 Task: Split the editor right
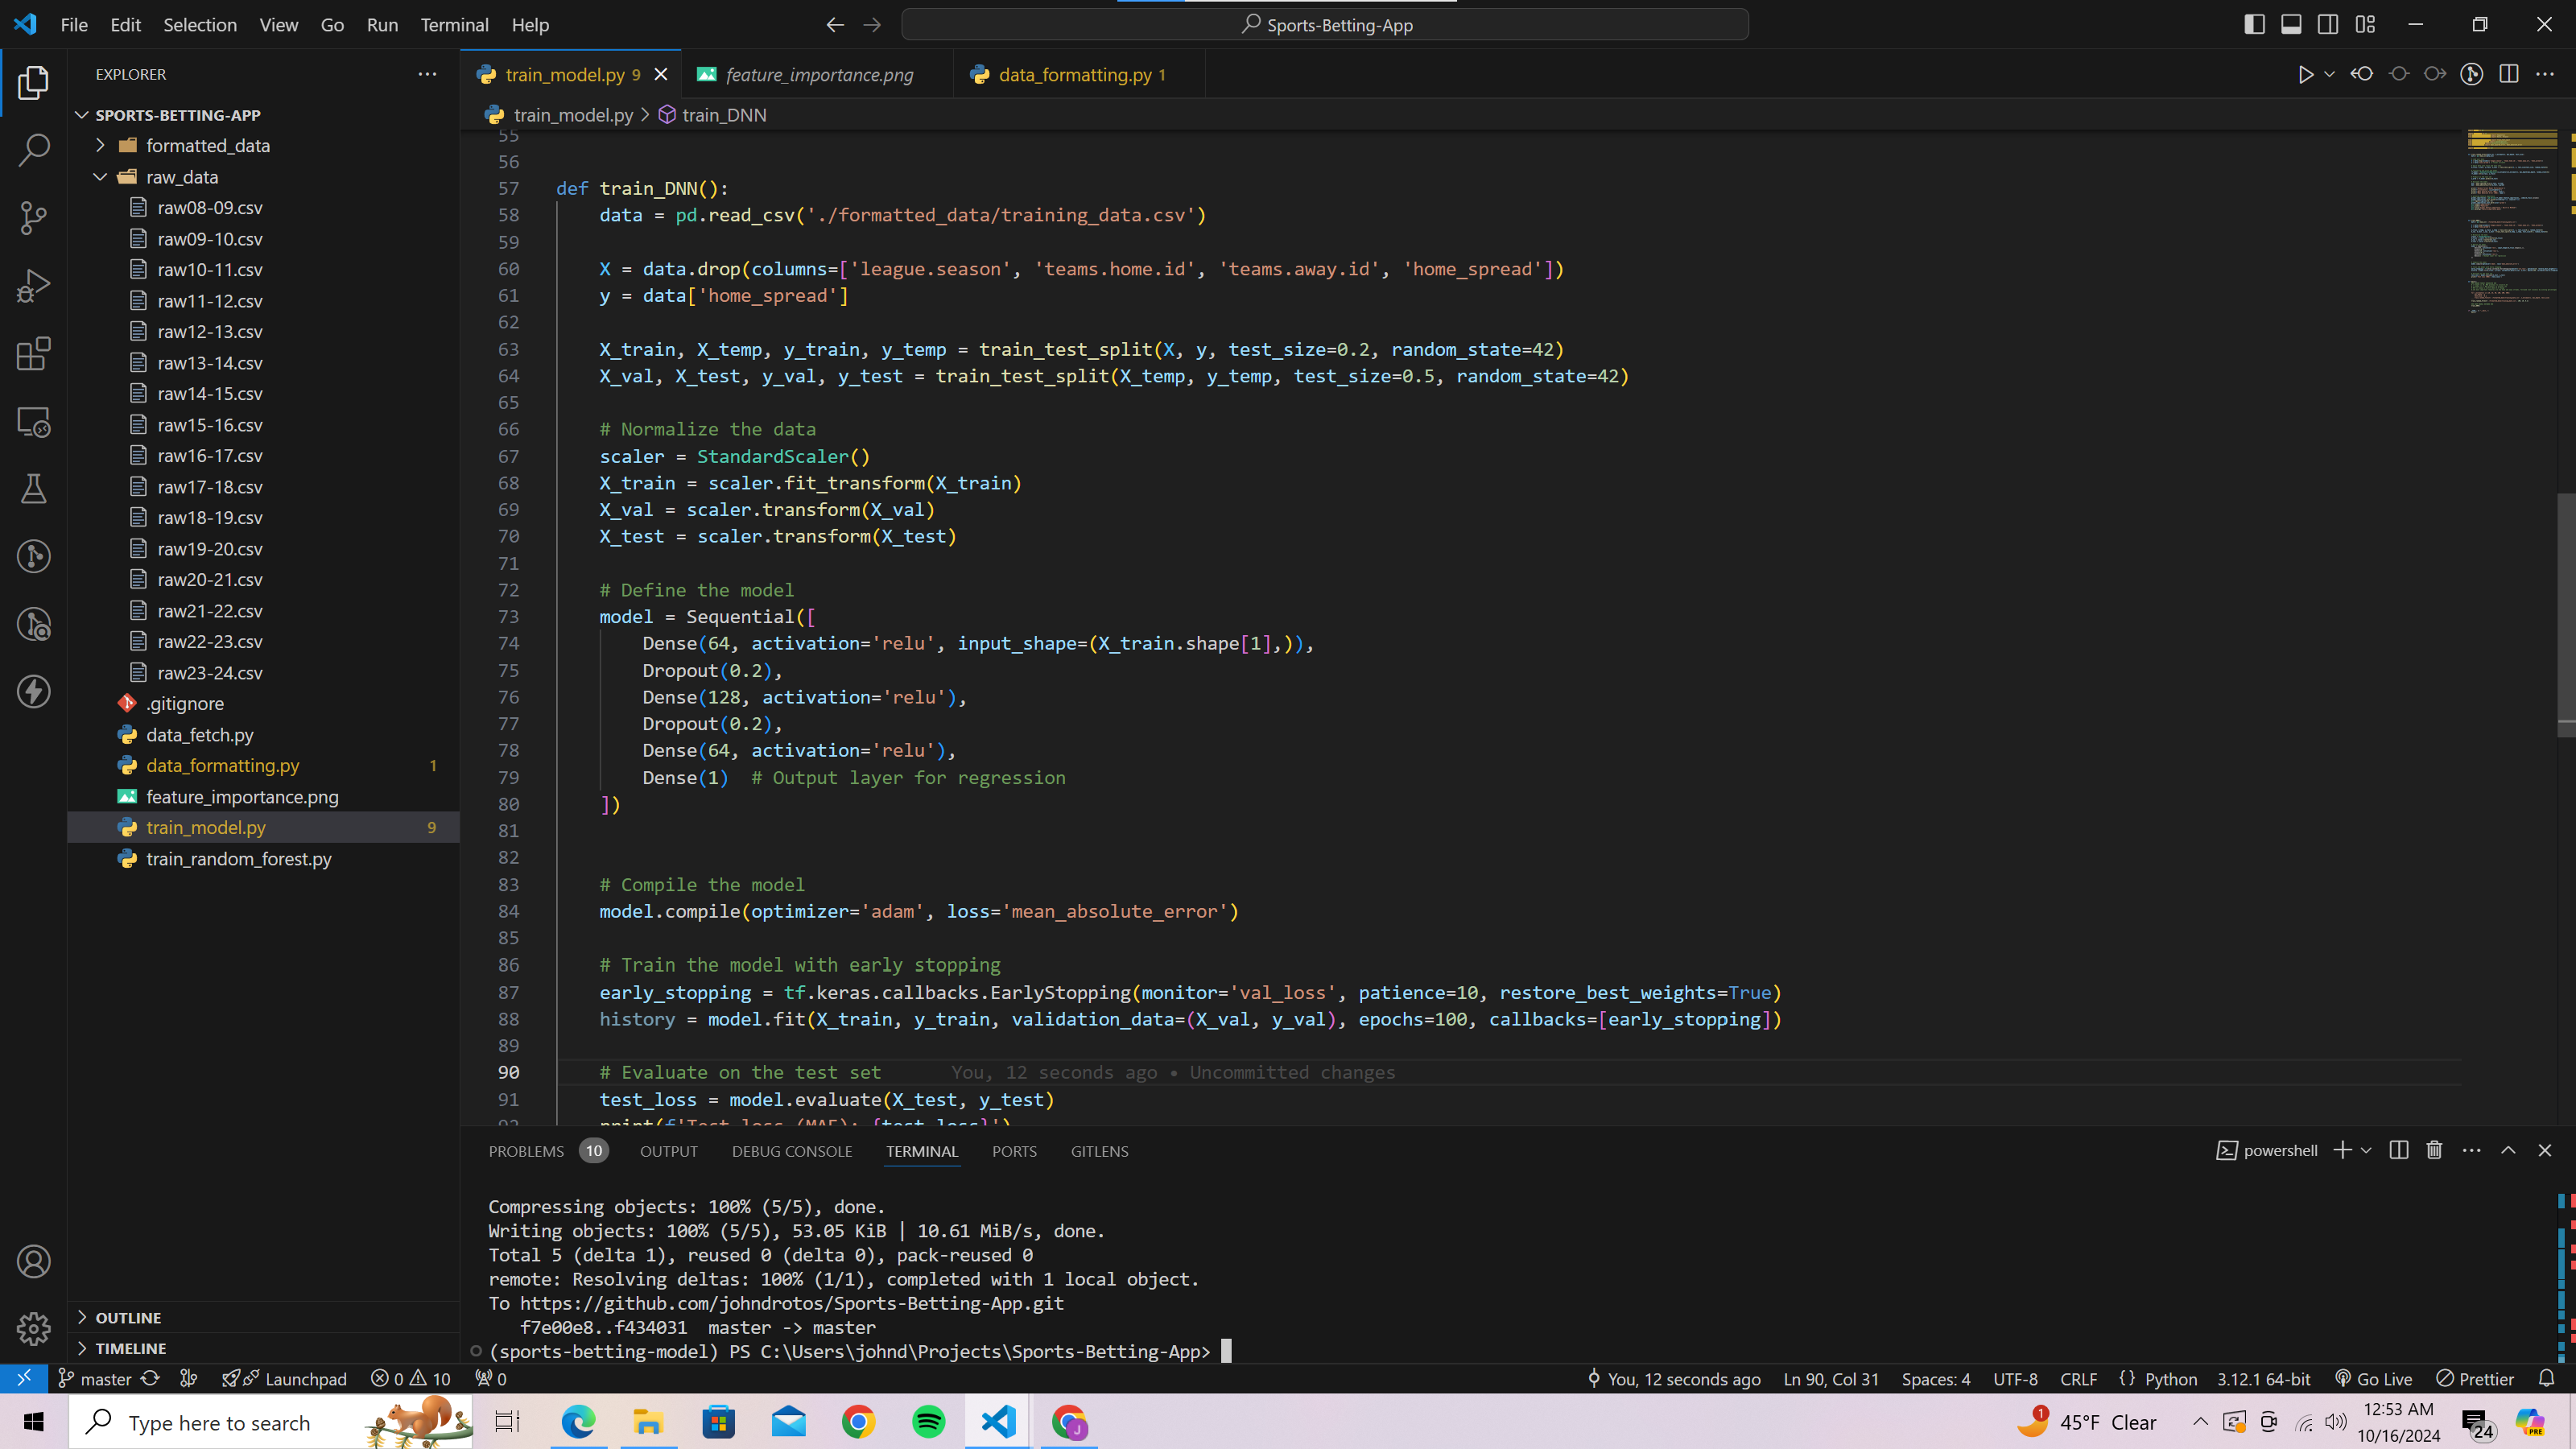(2508, 74)
